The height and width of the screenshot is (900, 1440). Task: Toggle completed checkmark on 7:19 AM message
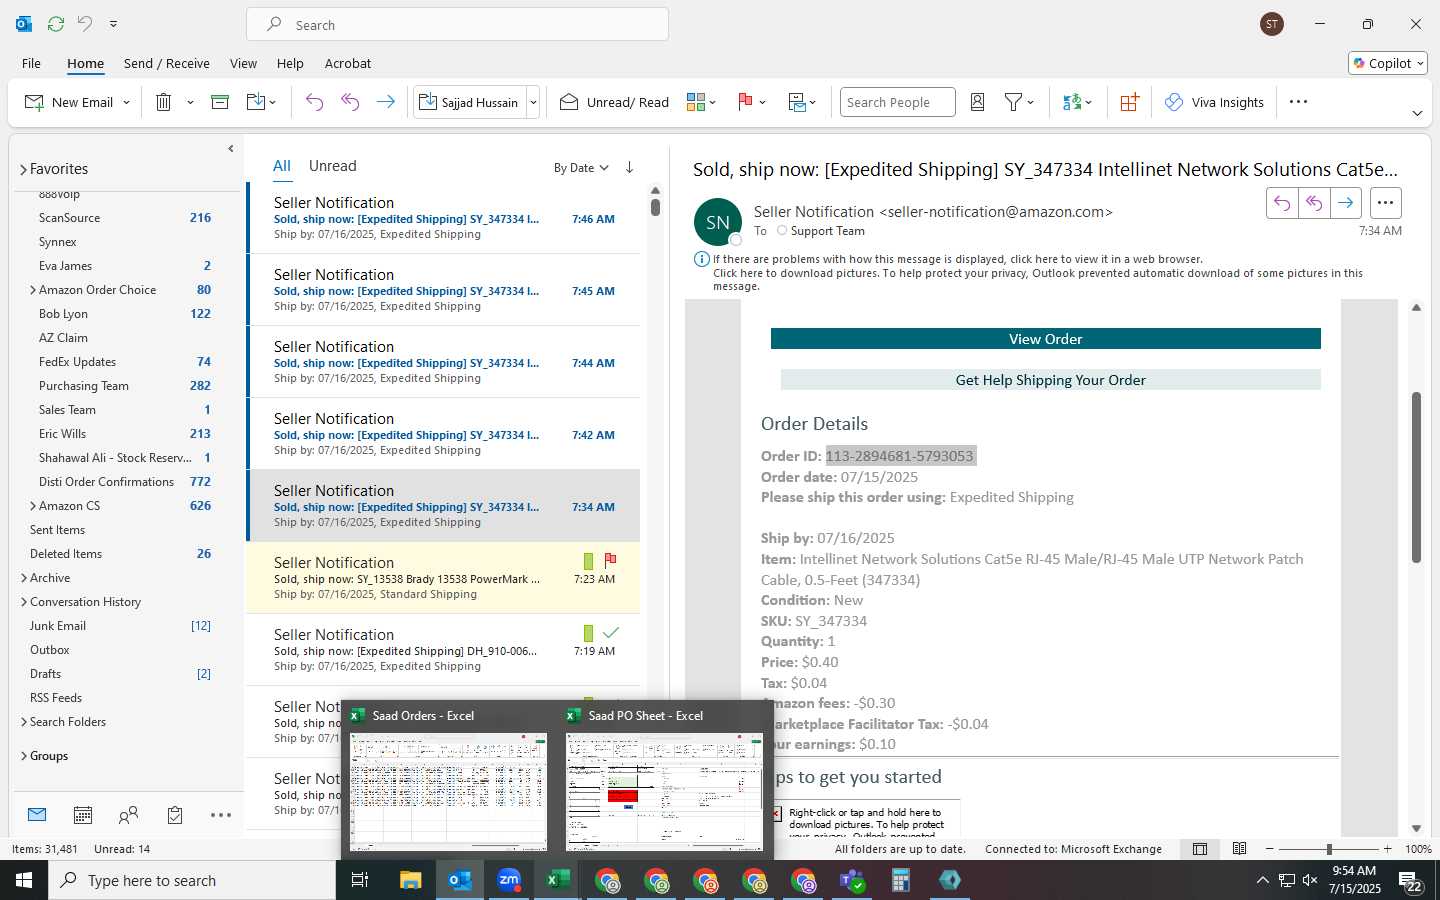[x=611, y=632]
